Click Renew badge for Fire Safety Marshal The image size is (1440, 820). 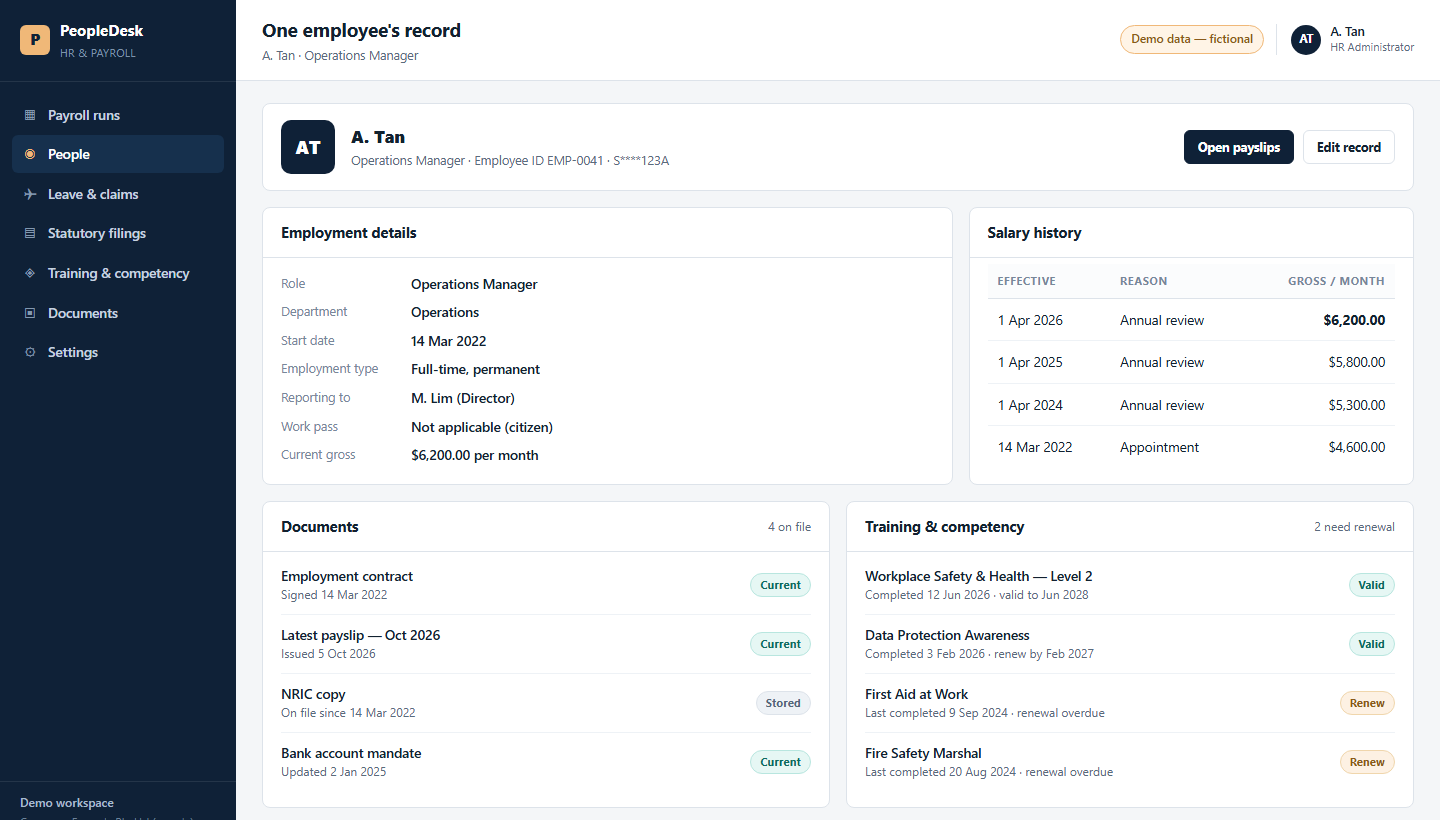(x=1367, y=762)
